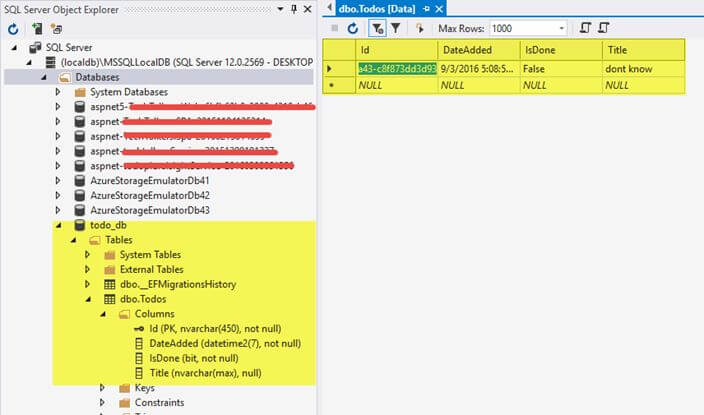Collapse the Databases folder
The width and height of the screenshot is (704, 415).
[44, 77]
